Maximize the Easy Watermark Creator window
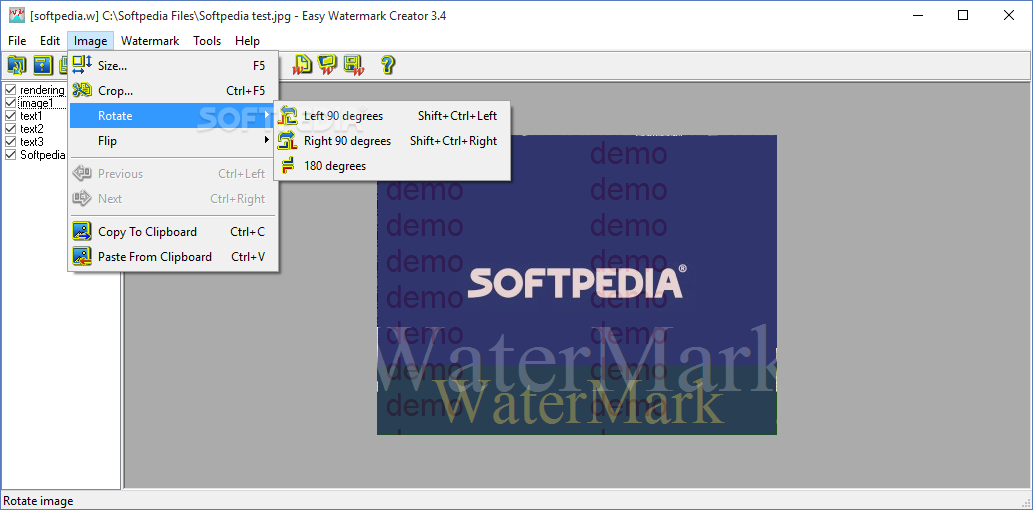This screenshot has height=510, width=1033. pyautogui.click(x=963, y=15)
